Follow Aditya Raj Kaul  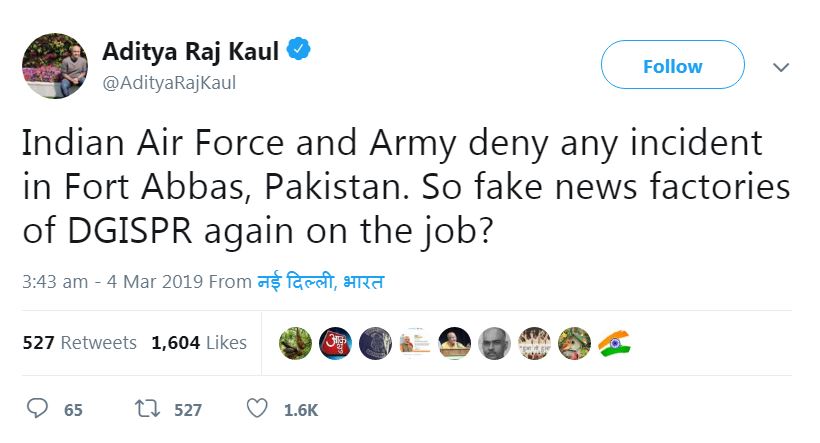pos(672,67)
